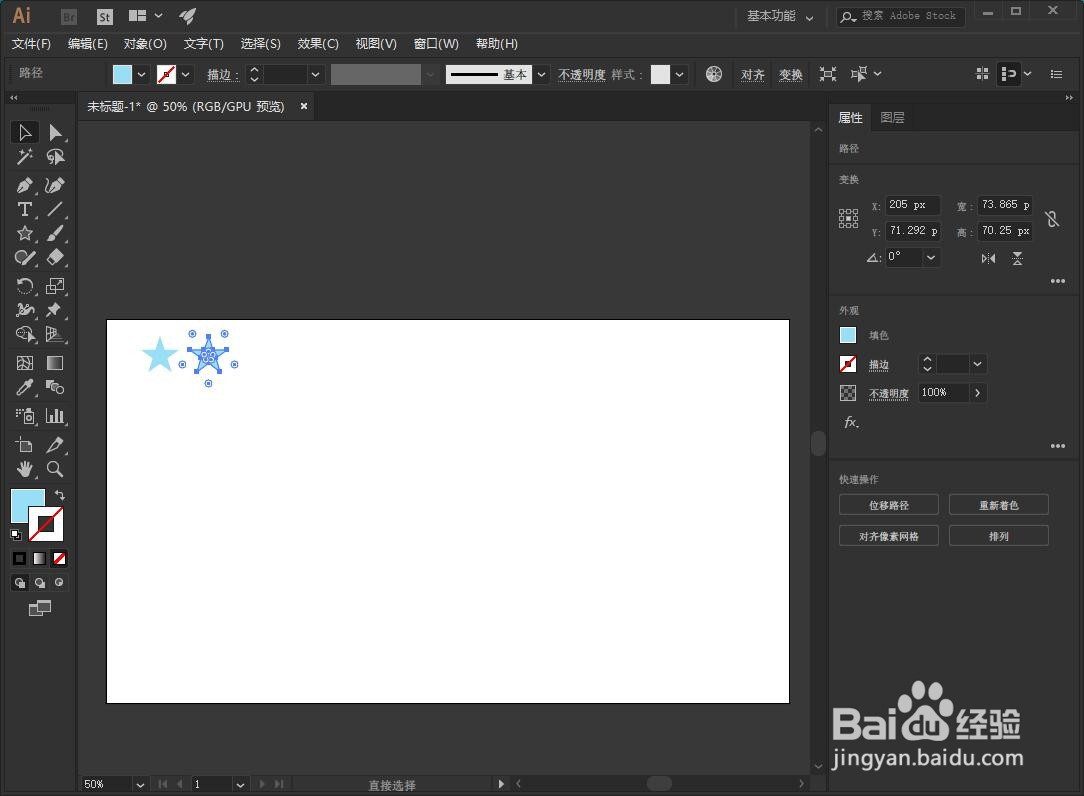Expand the 50% zoom level dropdown
Screen dimensions: 1084x796
tap(140, 784)
